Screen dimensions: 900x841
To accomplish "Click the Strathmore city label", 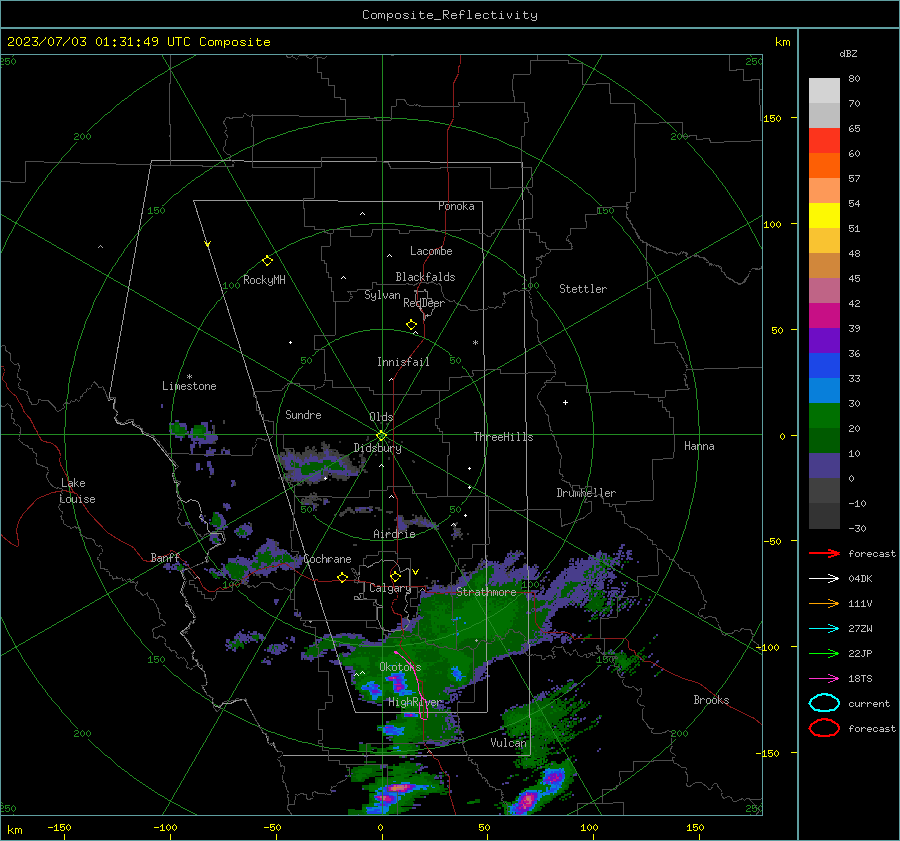I will tap(486, 592).
